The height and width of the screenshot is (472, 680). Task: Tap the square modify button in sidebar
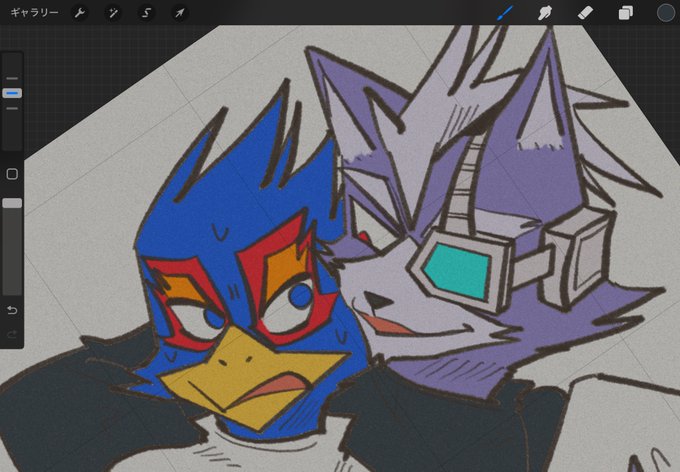tap(12, 174)
